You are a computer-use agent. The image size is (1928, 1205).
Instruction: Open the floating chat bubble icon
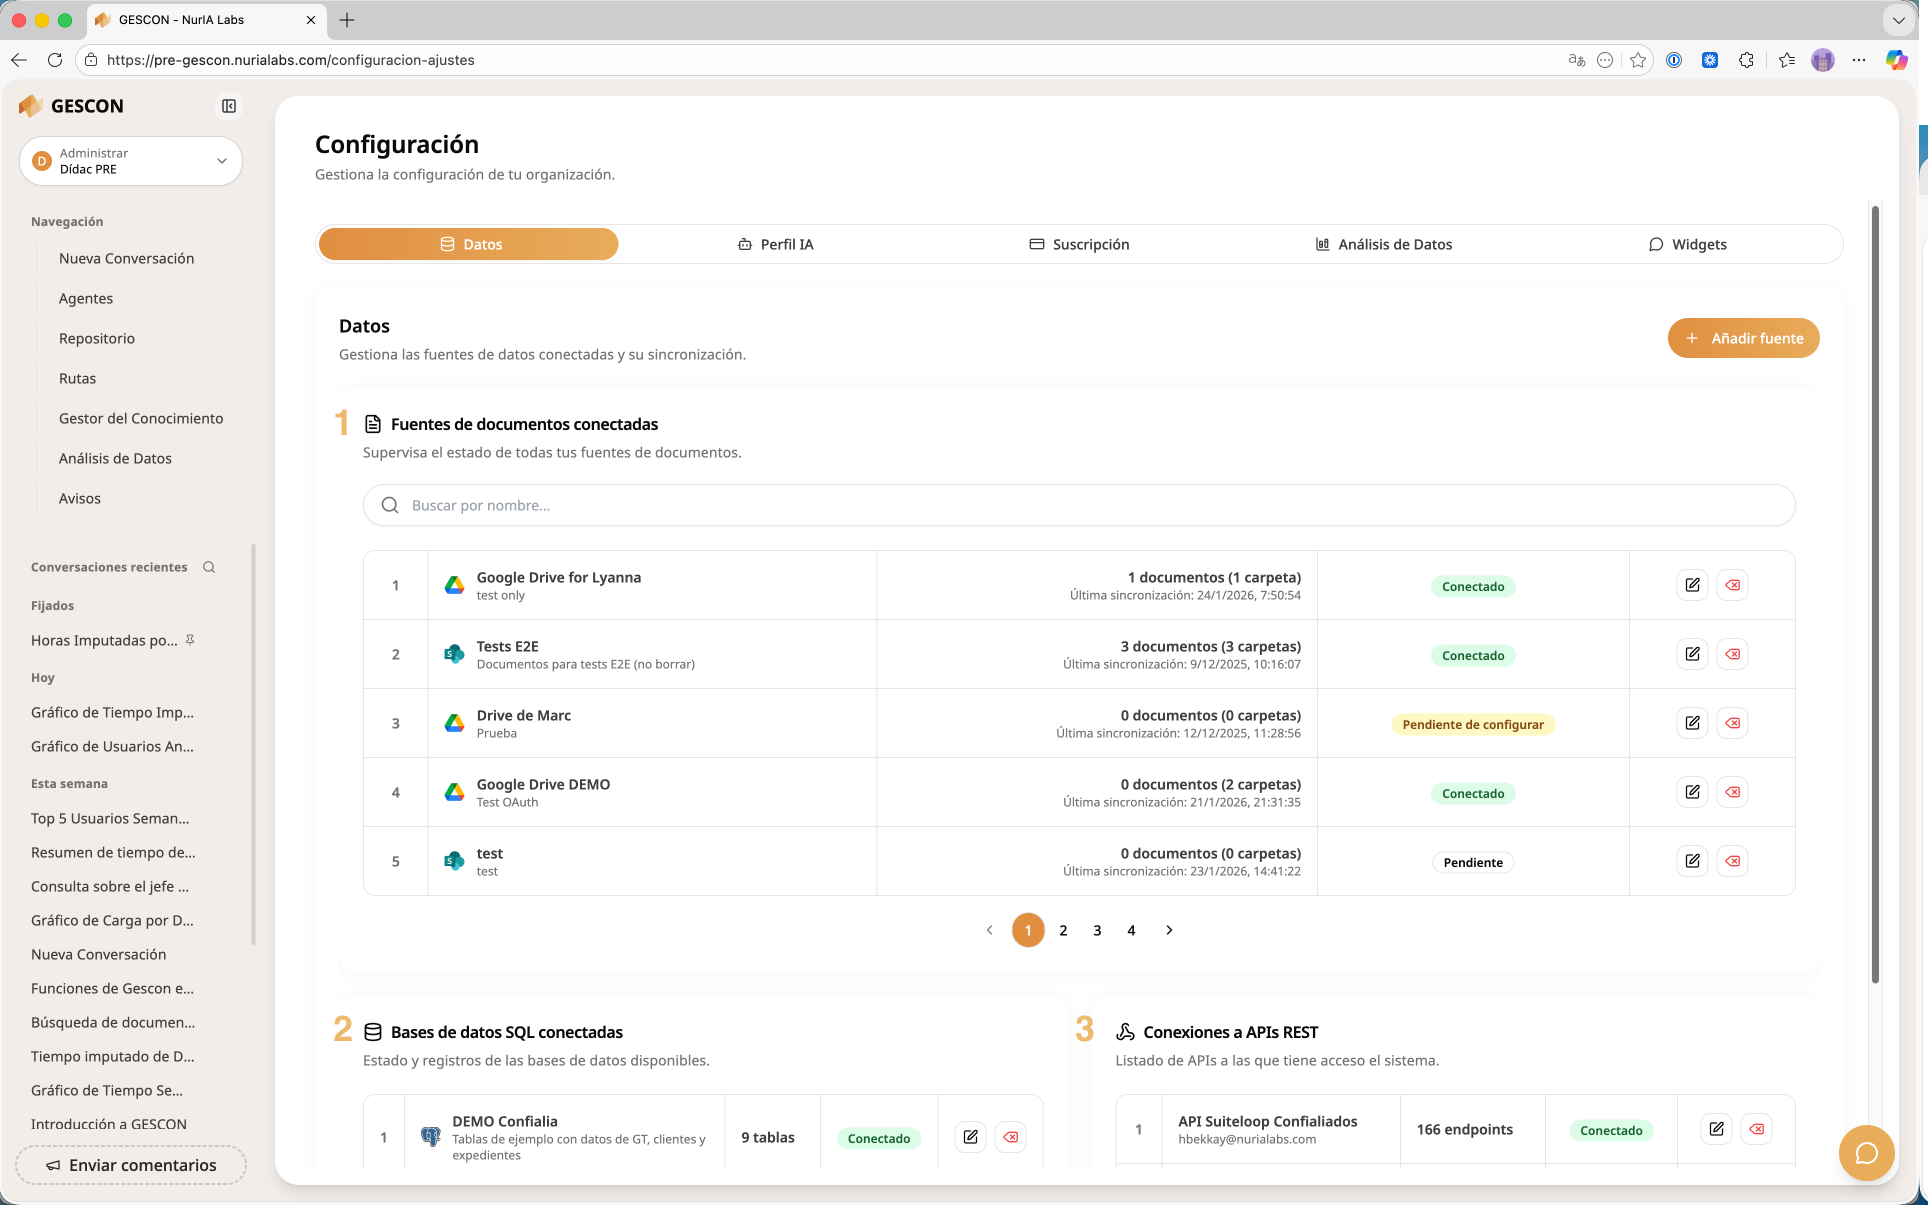[1866, 1152]
